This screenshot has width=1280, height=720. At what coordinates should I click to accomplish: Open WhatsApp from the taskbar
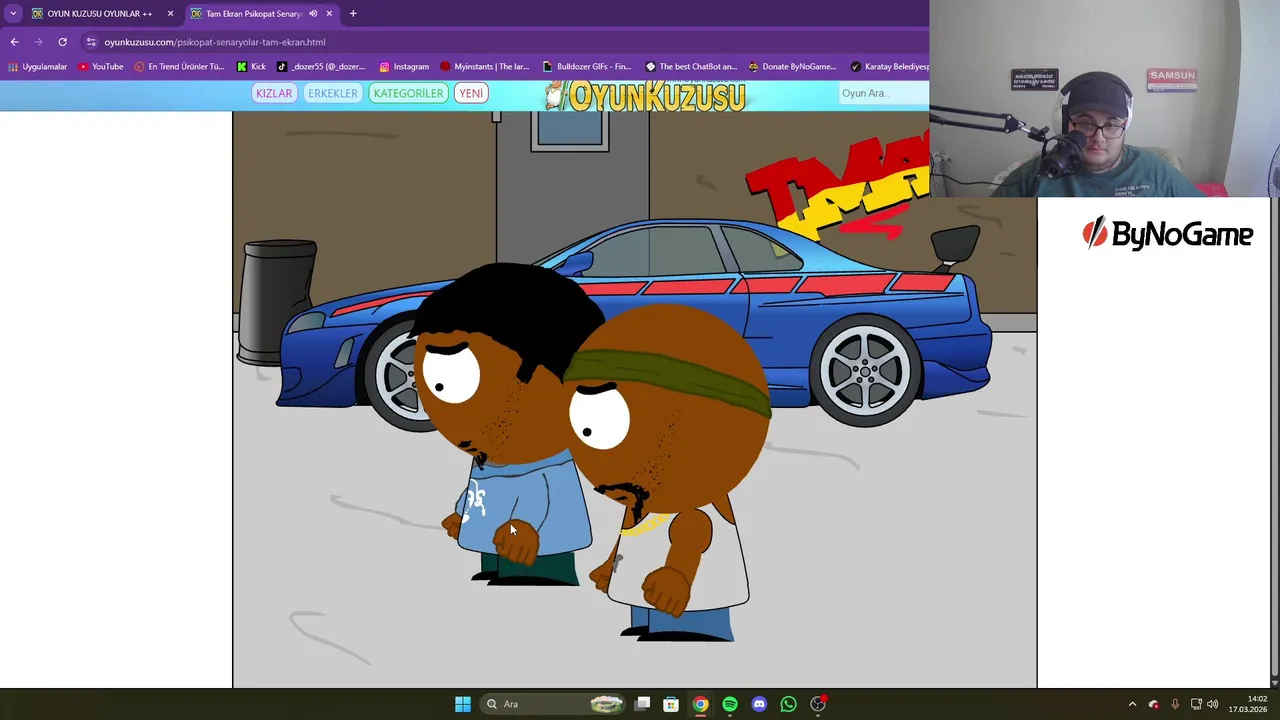pos(788,704)
